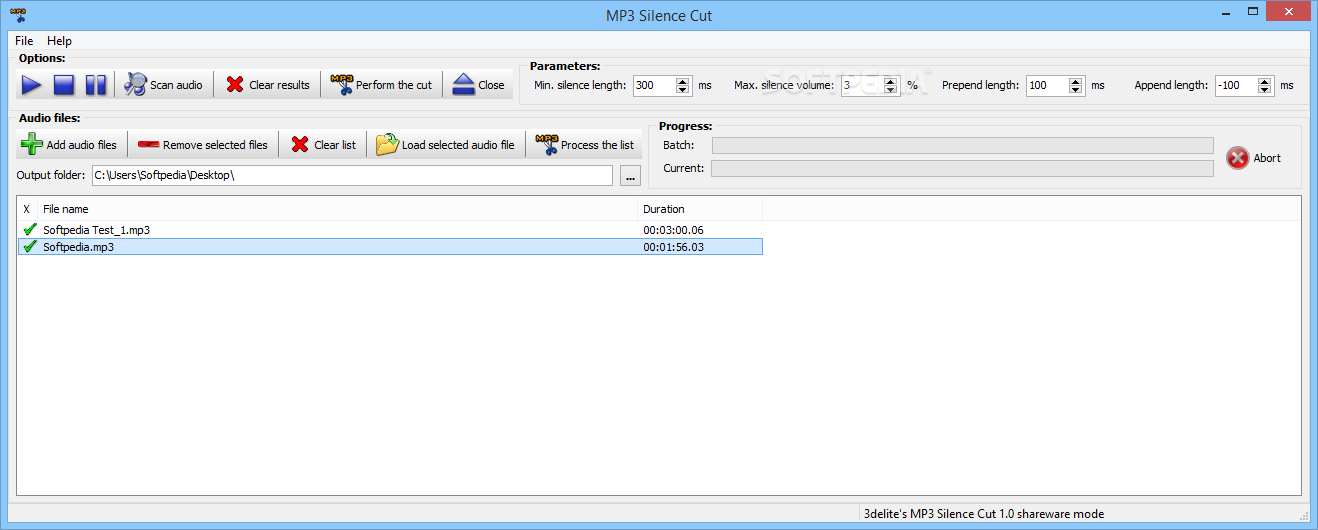Decrease Min. silence length value
Screen dimensions: 1318x530
(683, 90)
